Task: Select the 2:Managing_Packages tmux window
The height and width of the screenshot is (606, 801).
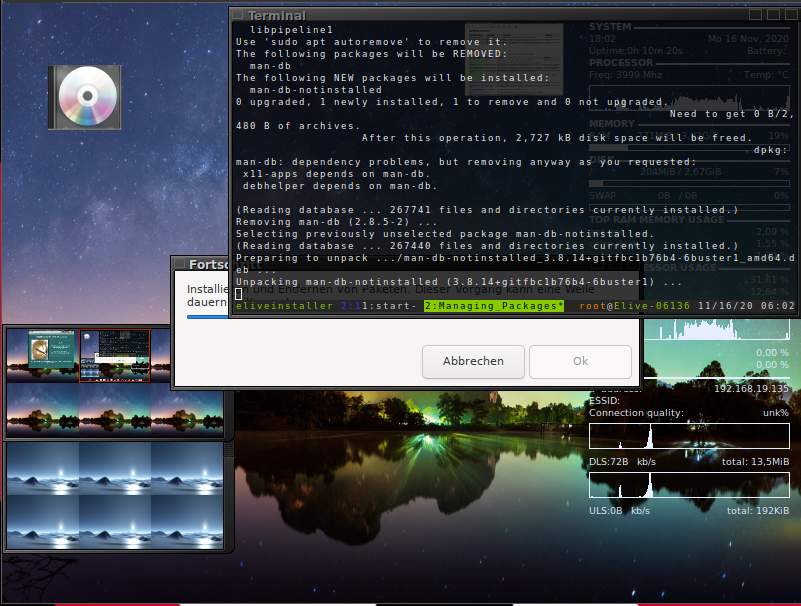Action: 493,306
